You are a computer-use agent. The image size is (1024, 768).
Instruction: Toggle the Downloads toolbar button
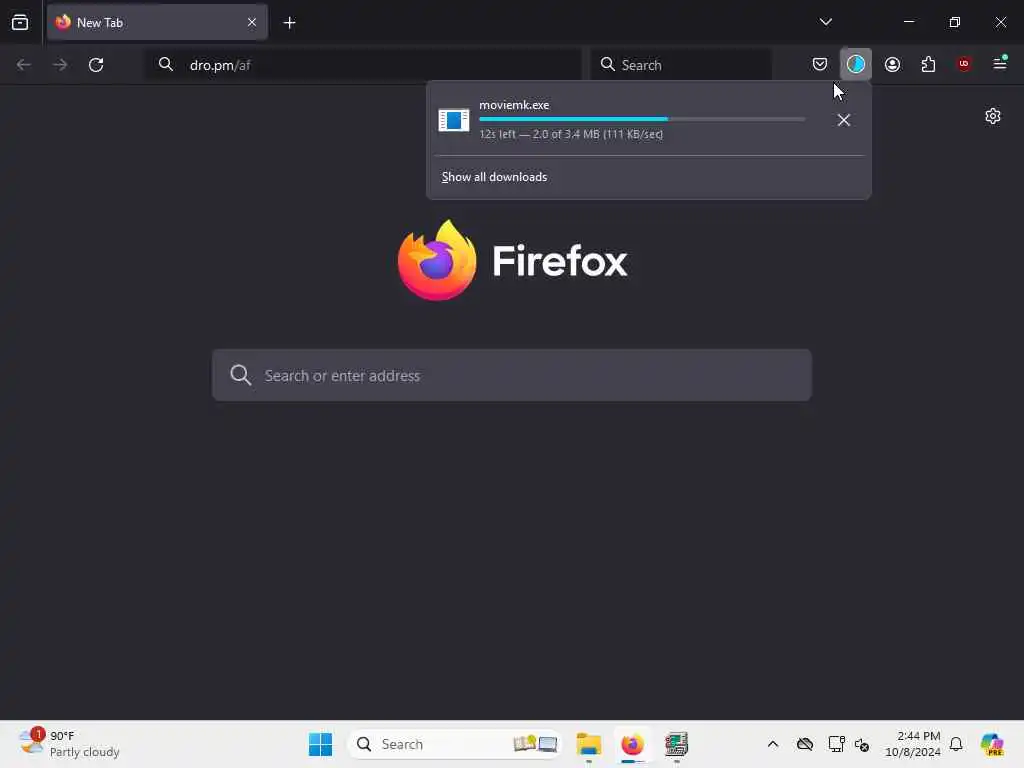click(x=856, y=64)
